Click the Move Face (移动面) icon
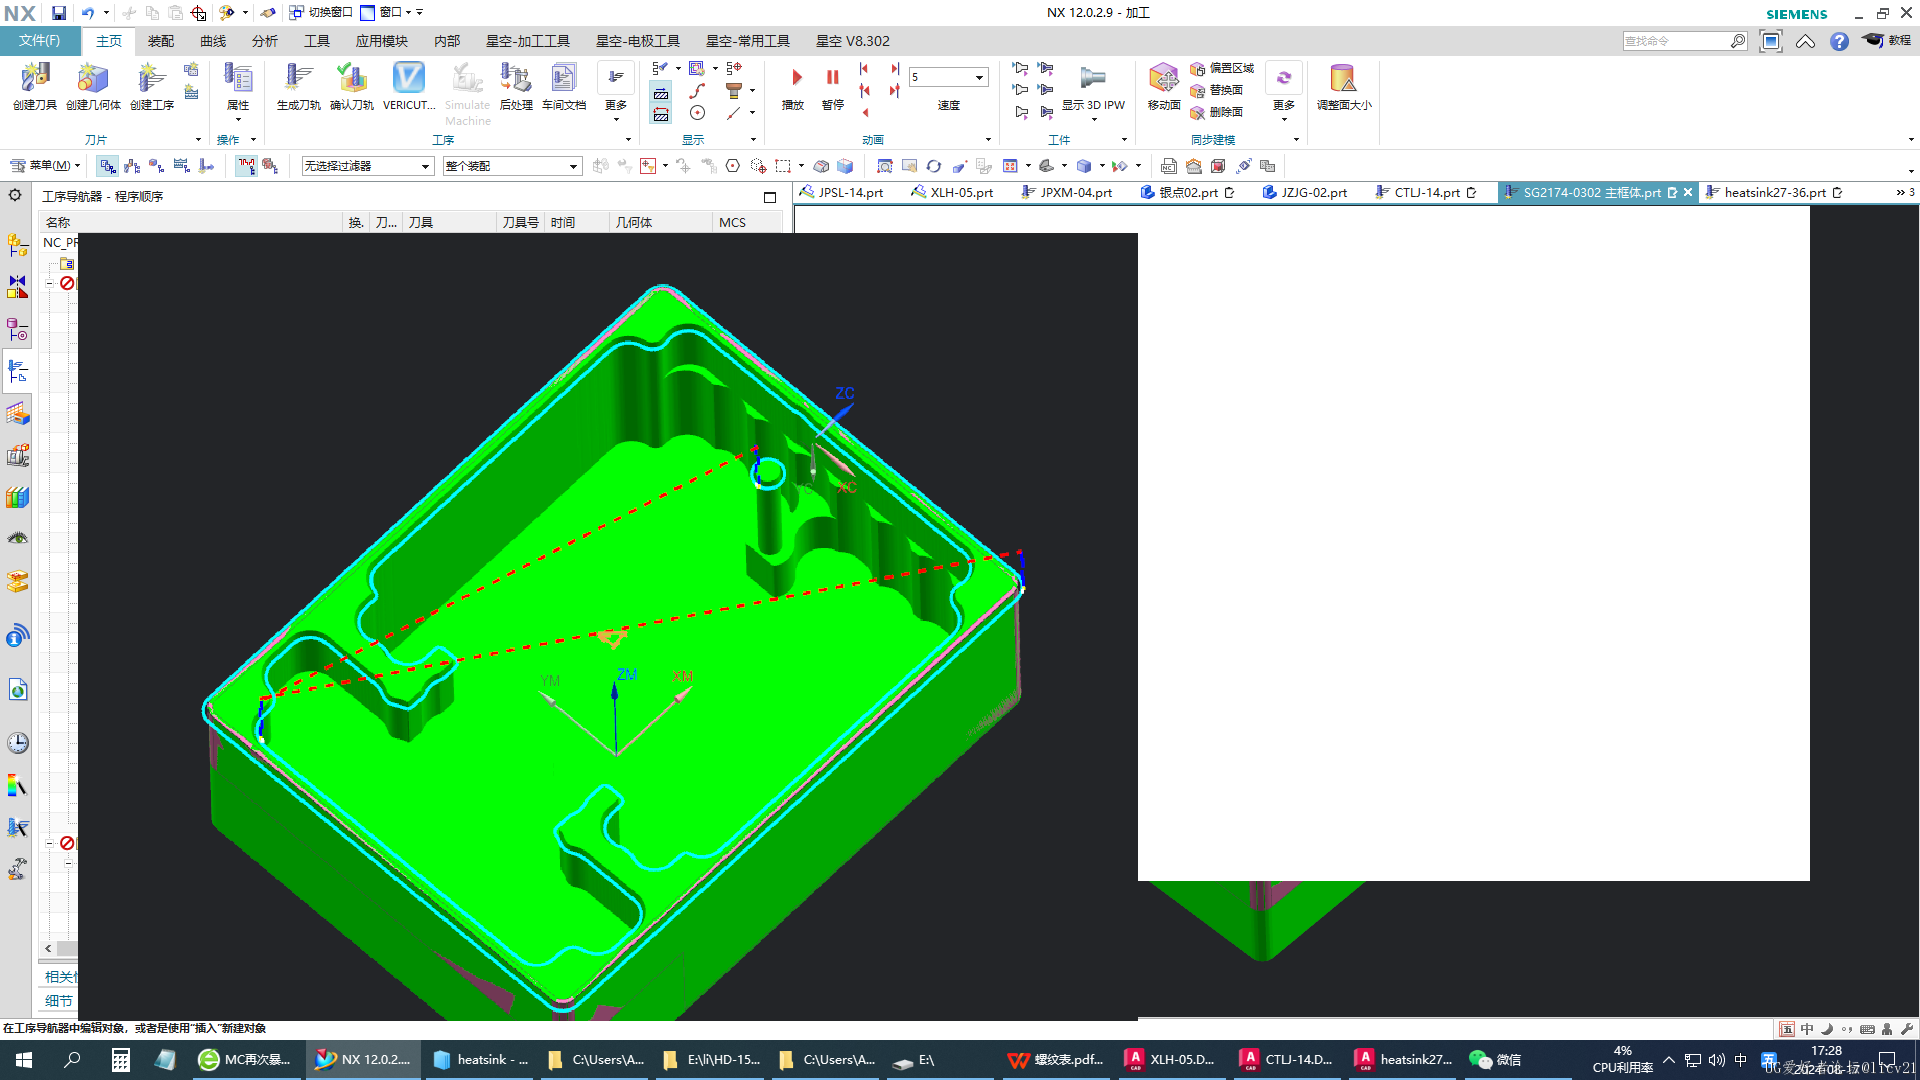1920x1080 pixels. [x=1163, y=80]
